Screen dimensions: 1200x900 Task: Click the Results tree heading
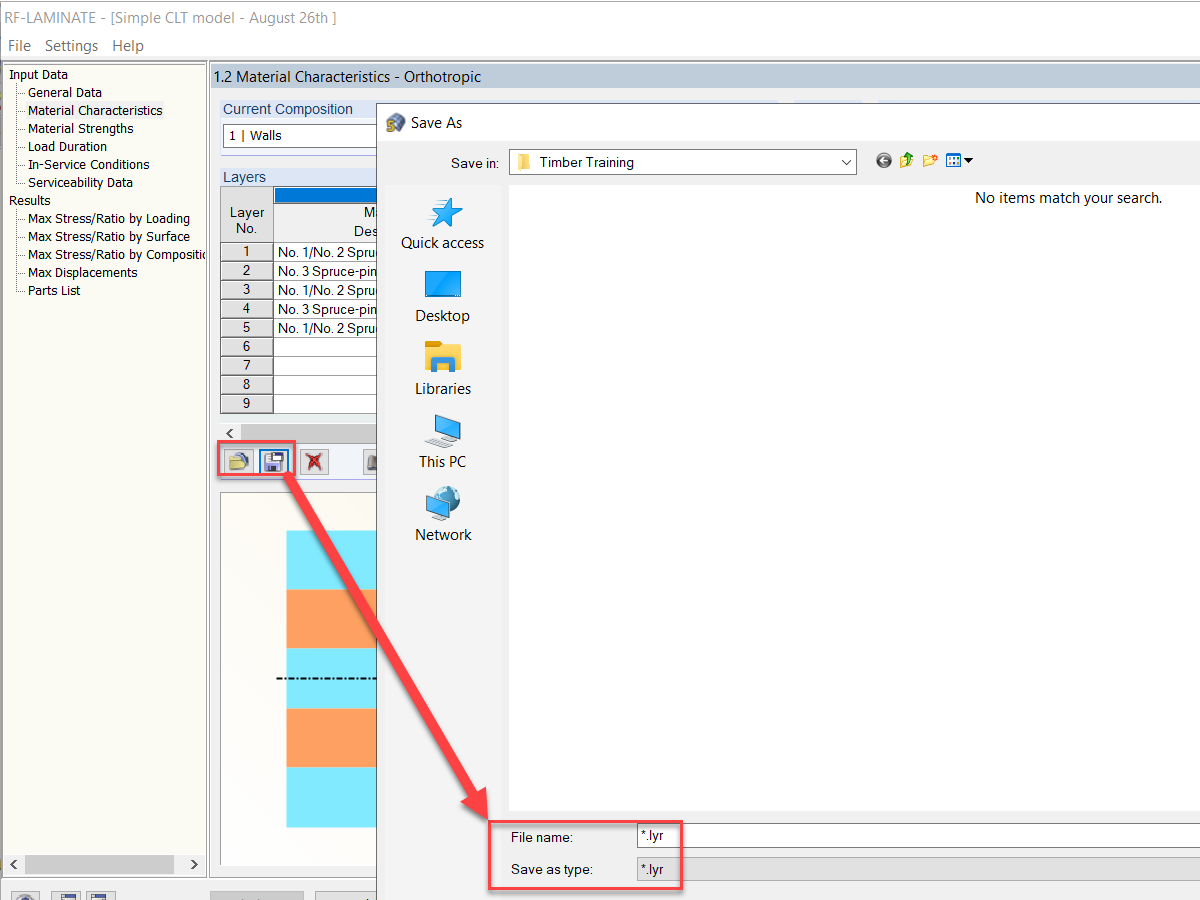tap(29, 201)
